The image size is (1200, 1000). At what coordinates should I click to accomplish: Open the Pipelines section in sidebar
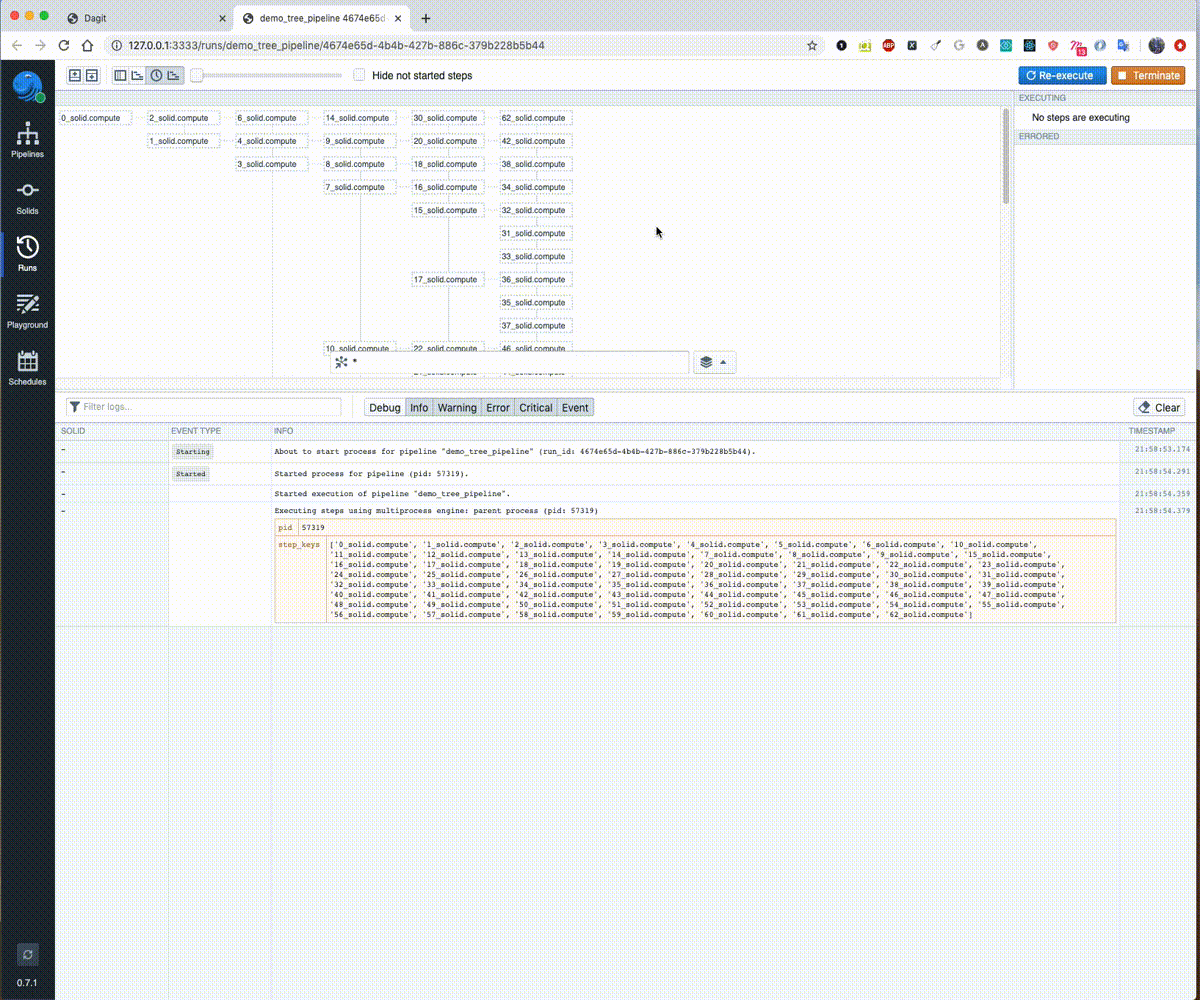tap(27, 141)
